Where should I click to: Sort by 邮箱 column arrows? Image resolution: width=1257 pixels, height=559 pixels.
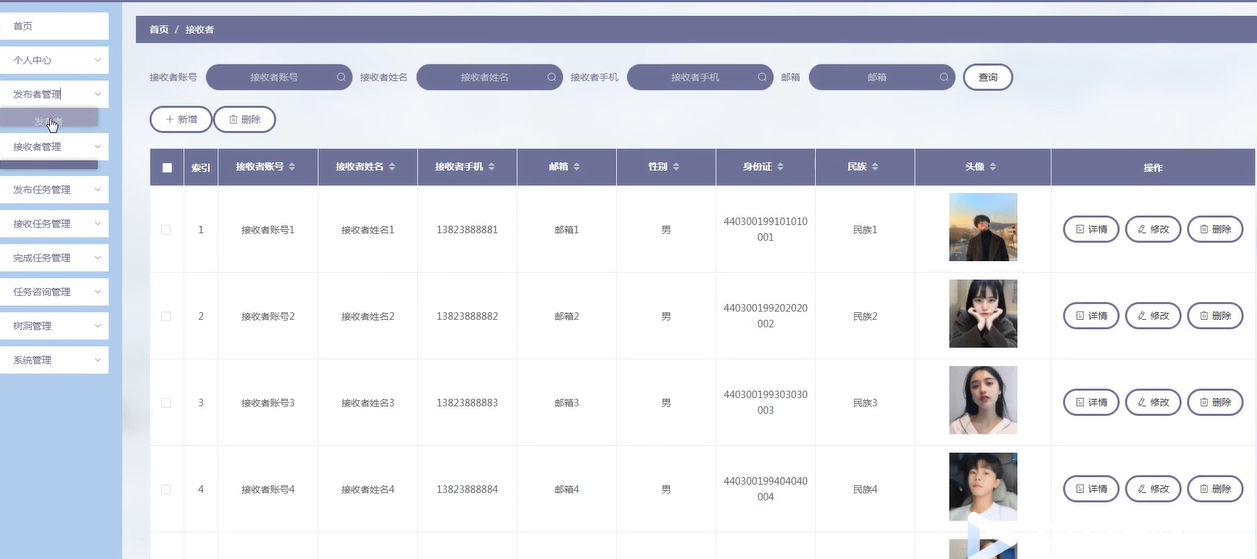coord(577,167)
